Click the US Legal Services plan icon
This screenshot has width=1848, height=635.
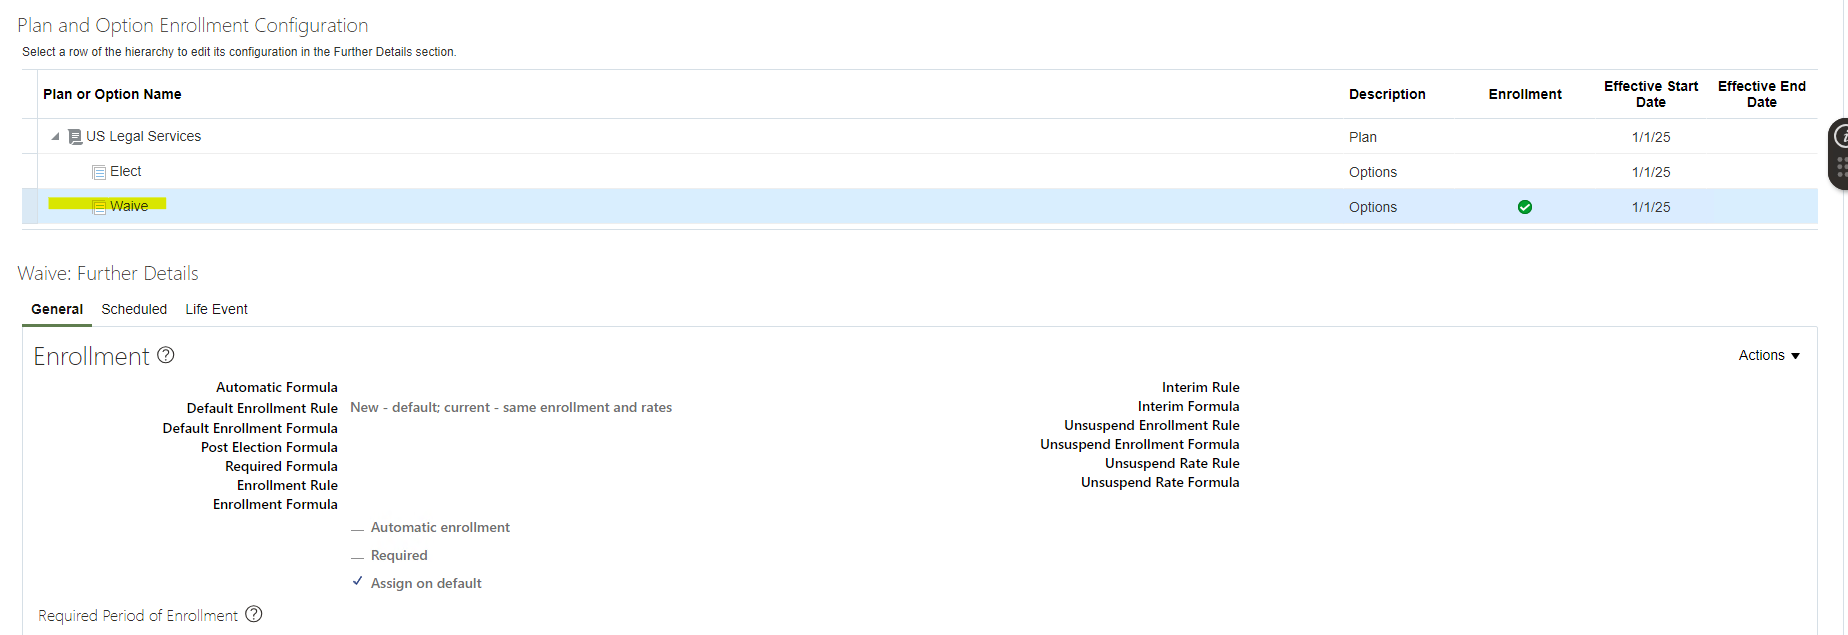click(75, 137)
